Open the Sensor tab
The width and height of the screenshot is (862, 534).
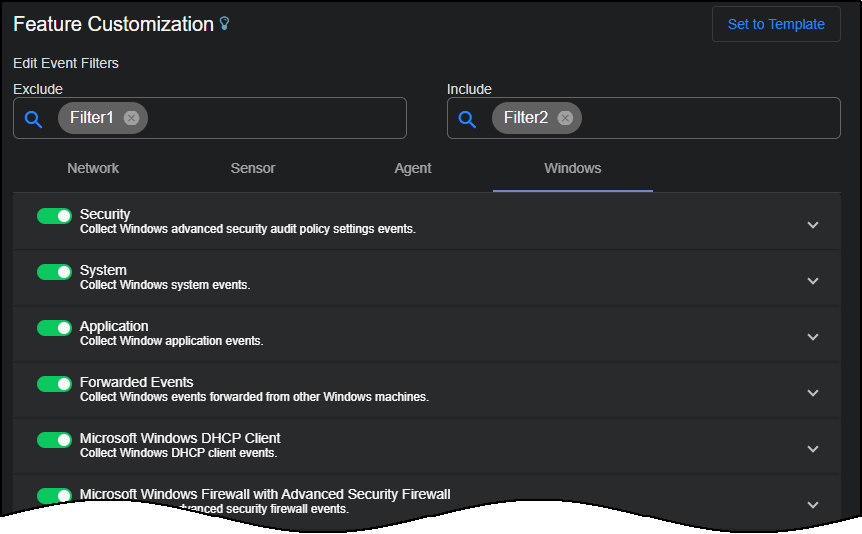click(x=253, y=168)
